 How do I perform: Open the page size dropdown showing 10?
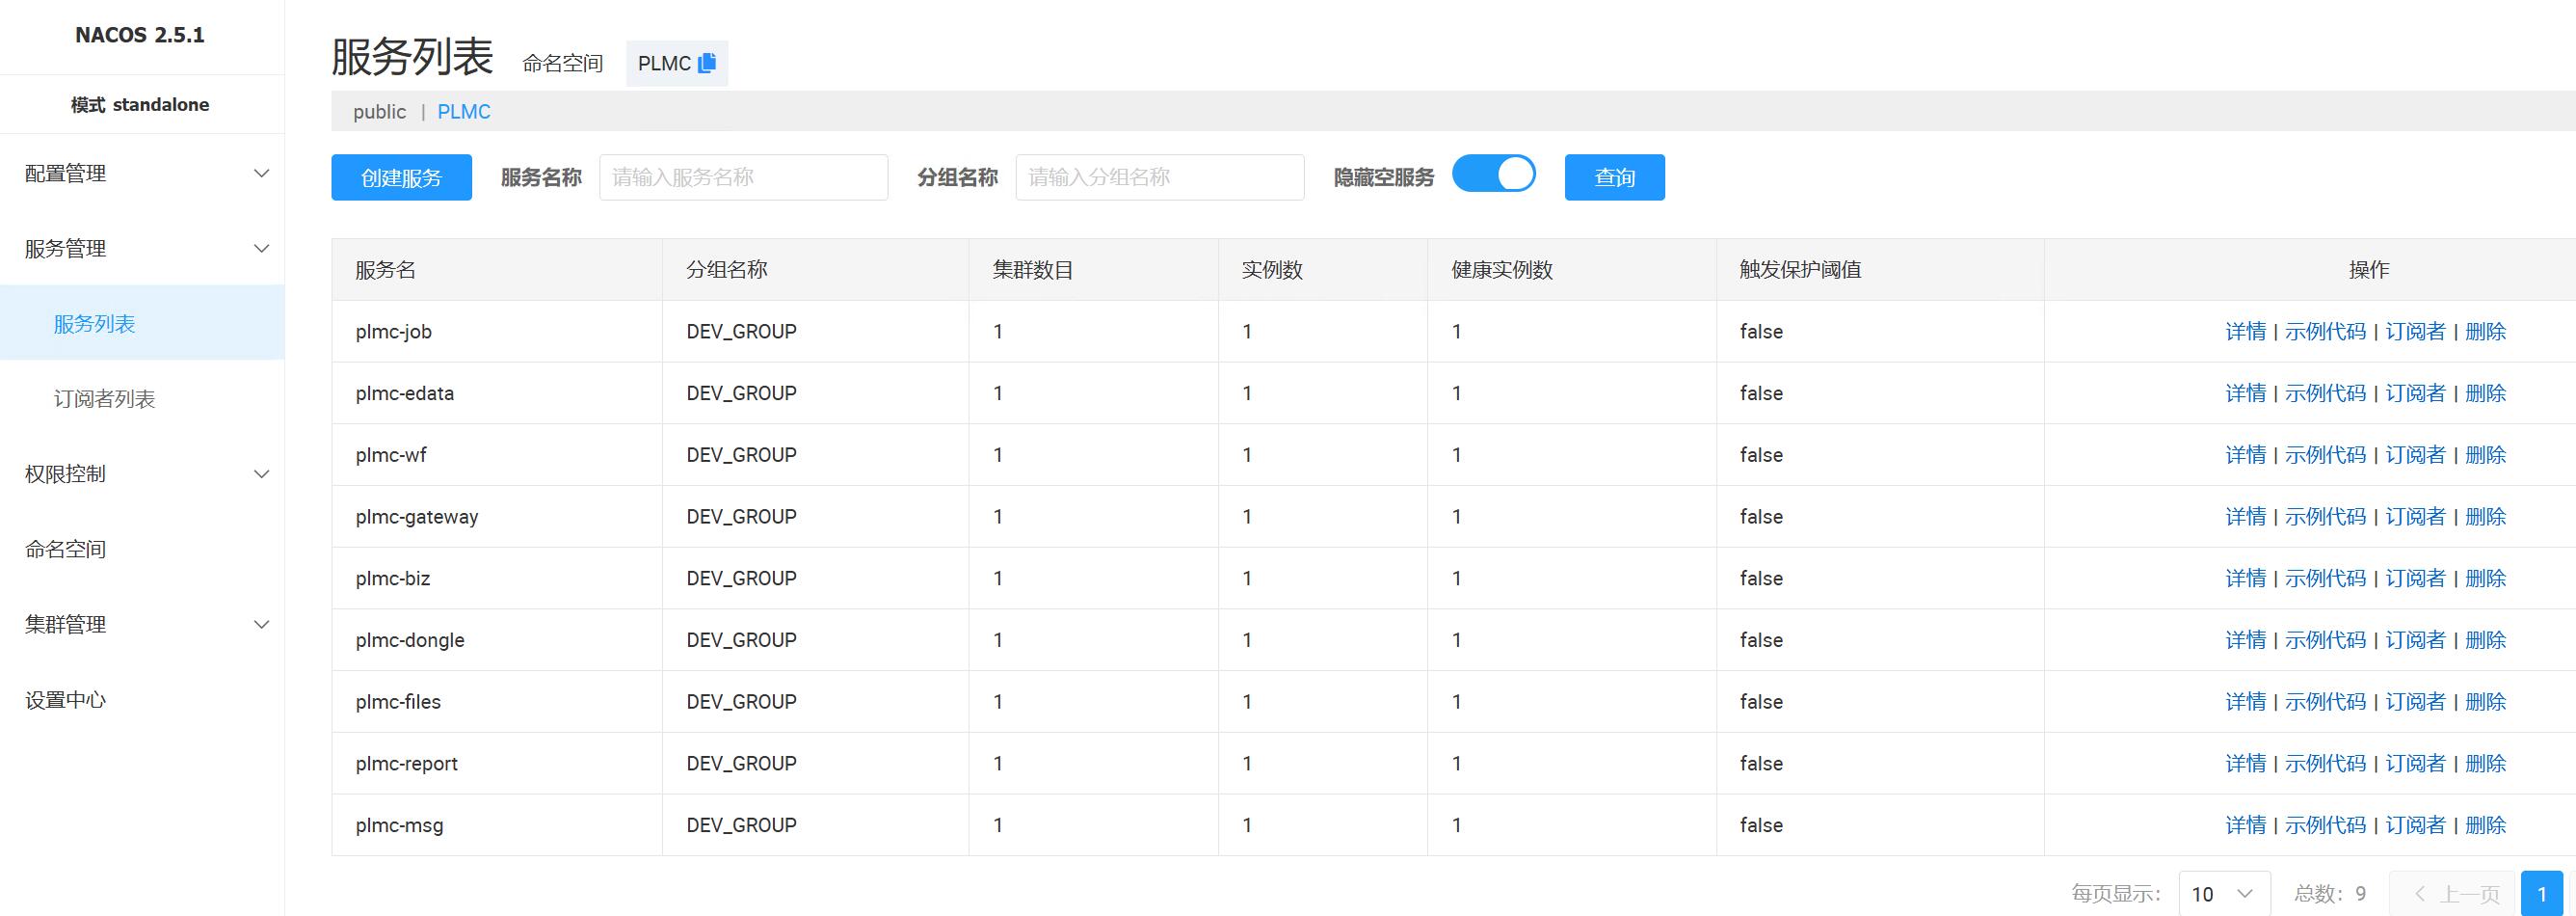2223,893
